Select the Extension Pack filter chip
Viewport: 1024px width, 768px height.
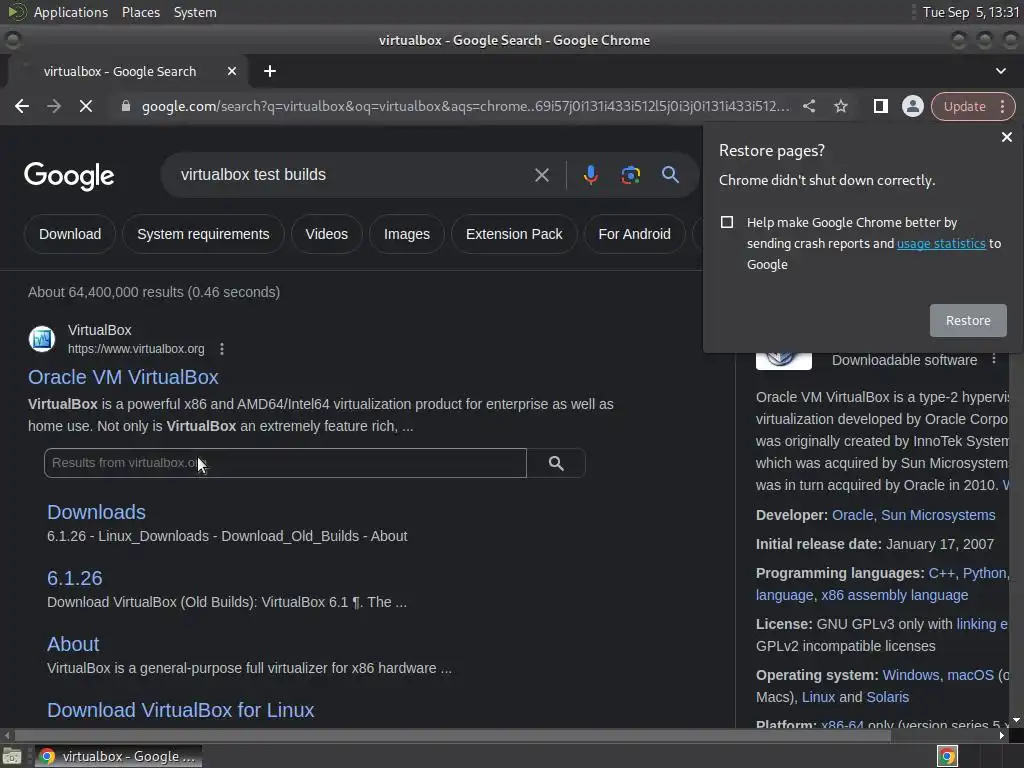pyautogui.click(x=514, y=234)
